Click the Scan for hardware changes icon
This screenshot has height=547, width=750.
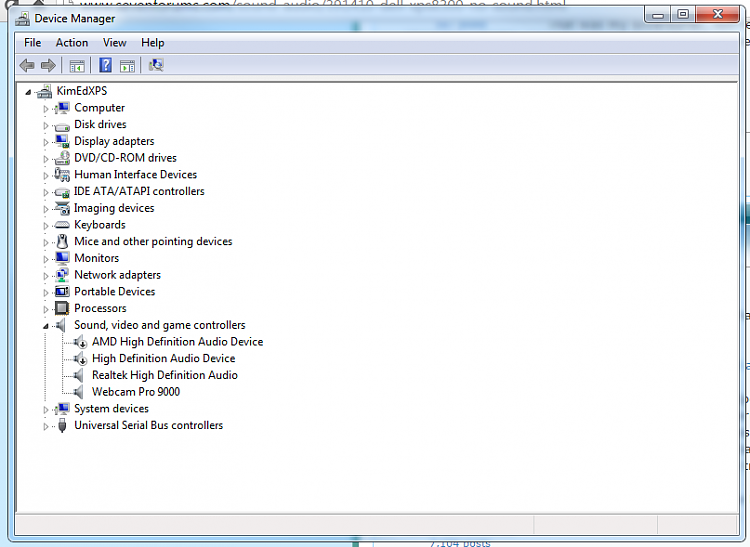[156, 65]
